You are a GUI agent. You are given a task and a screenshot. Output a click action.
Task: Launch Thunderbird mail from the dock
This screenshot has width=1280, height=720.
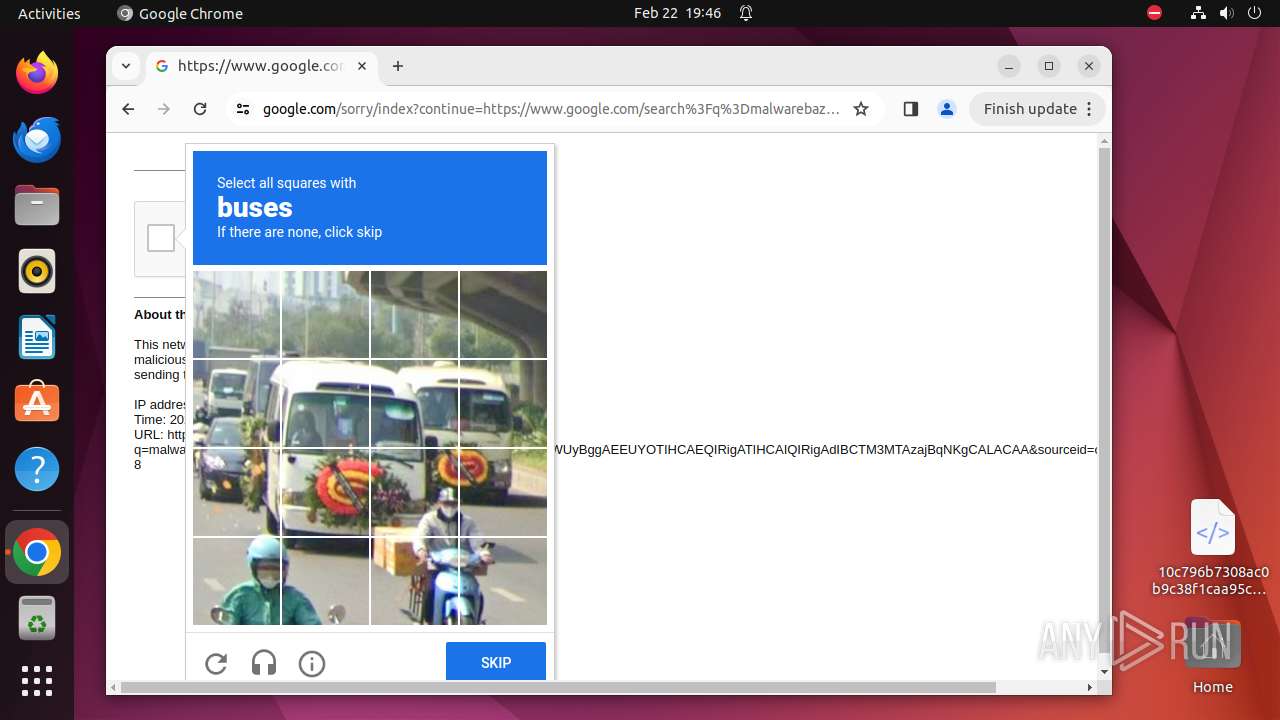[x=37, y=139]
